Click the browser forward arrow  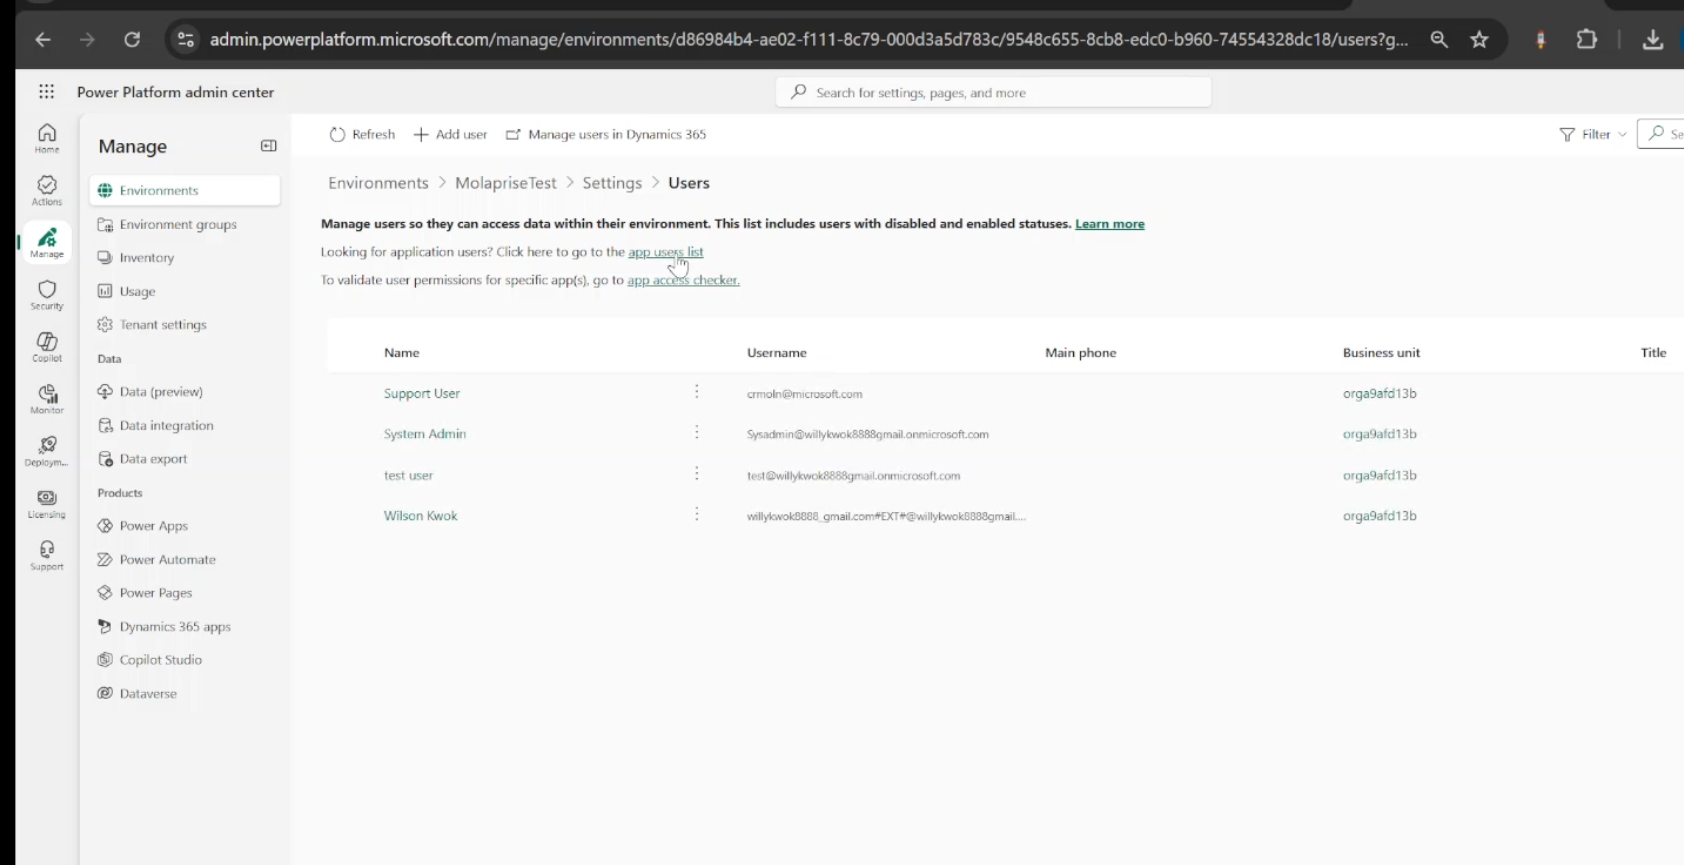point(87,40)
